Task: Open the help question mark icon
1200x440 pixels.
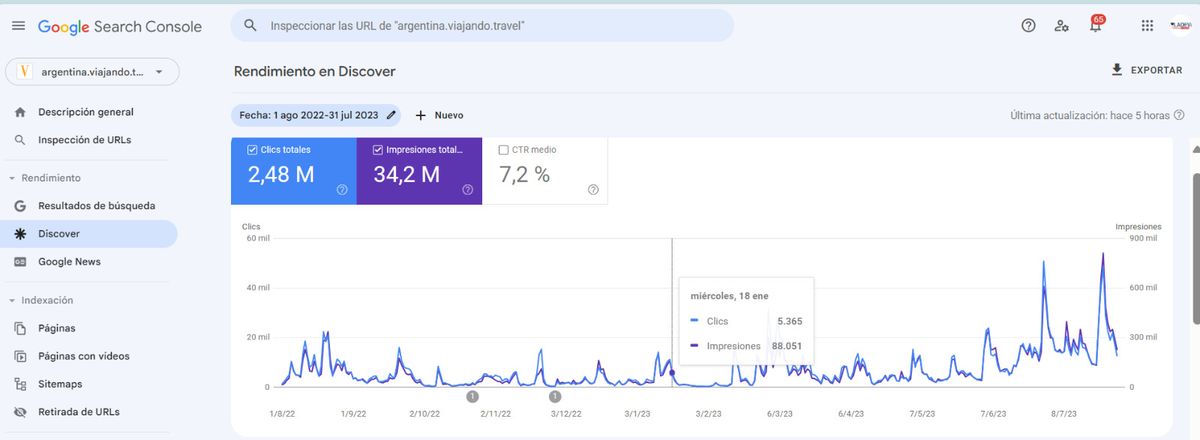Action: coord(1028,26)
